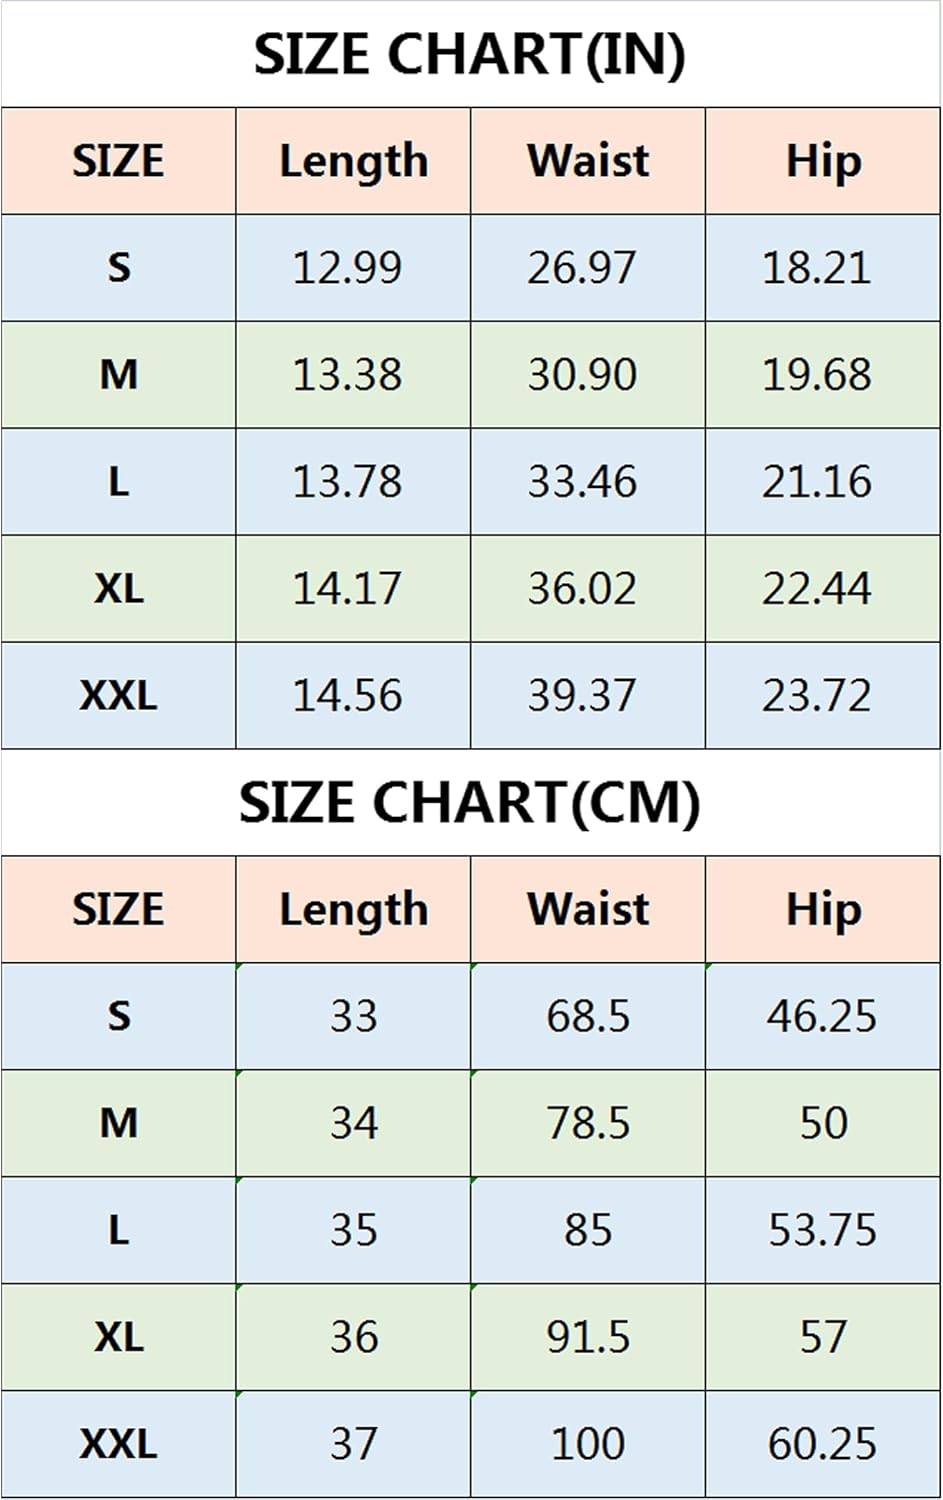Click the 14.17 length cell
This screenshot has height=1500, width=943.
[353, 589]
